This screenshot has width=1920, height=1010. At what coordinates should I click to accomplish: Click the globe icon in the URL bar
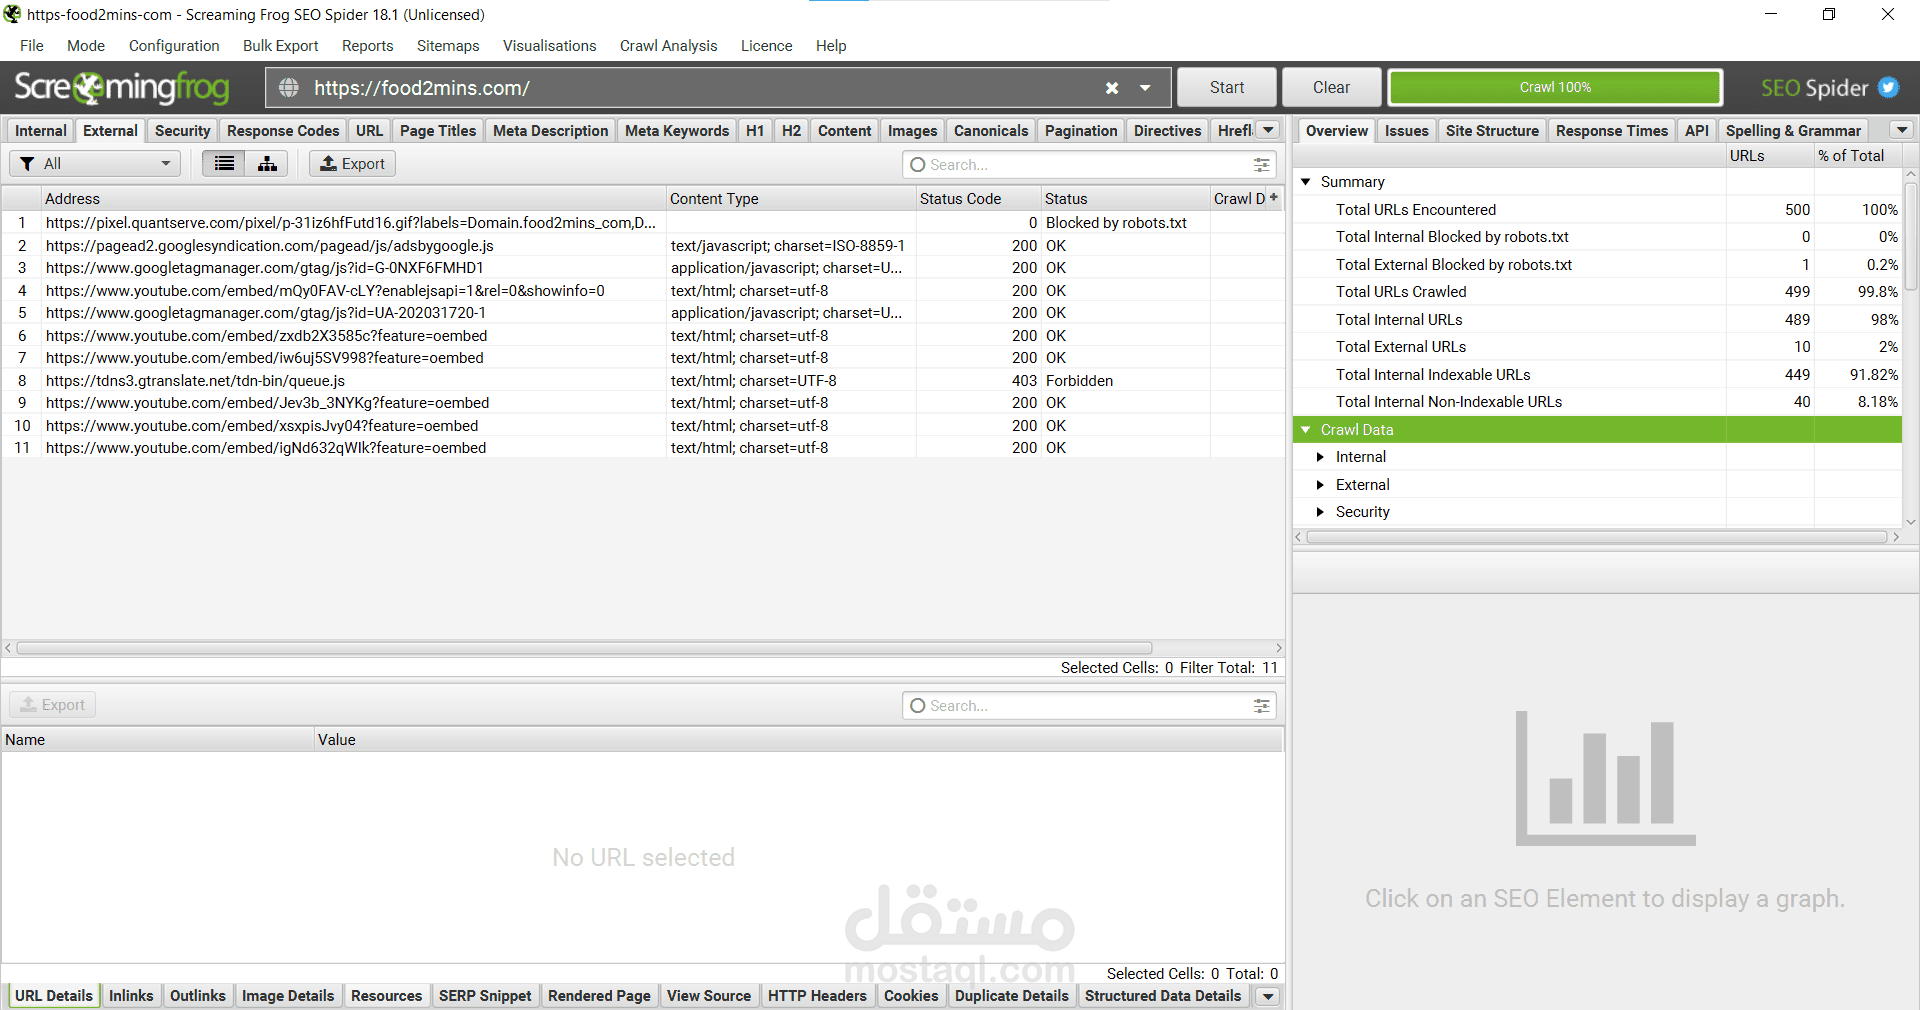point(289,88)
